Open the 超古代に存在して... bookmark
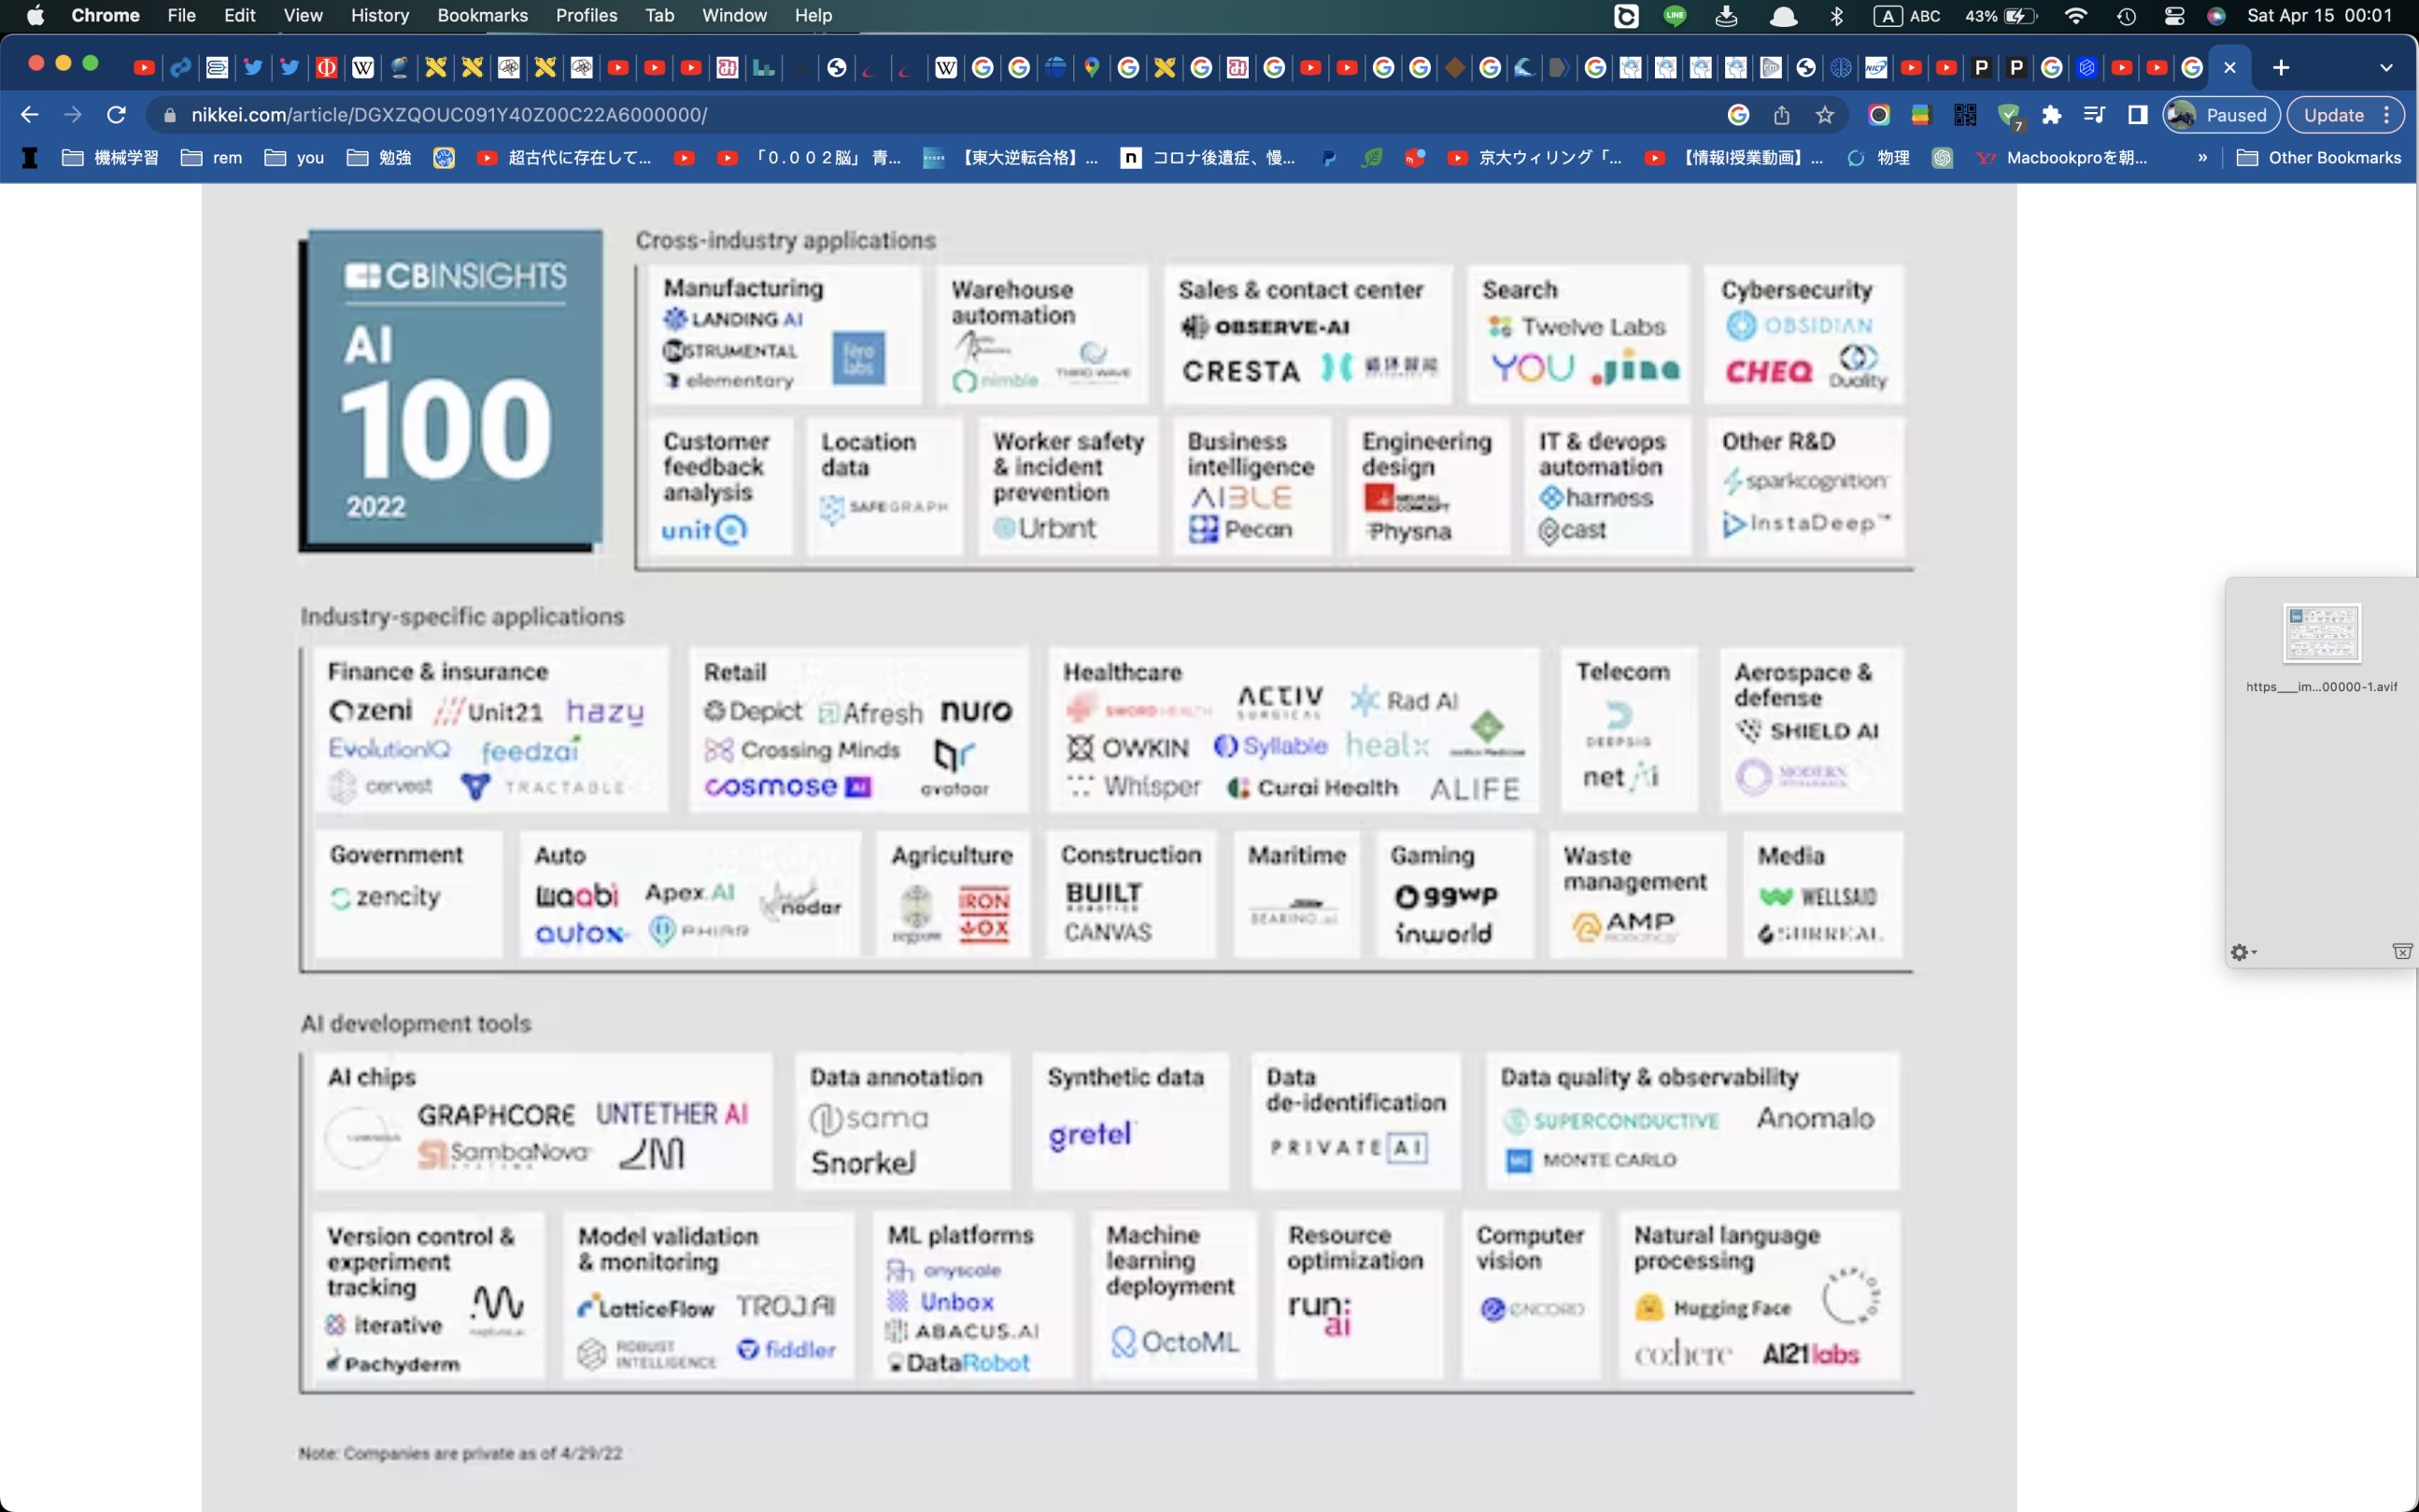The width and height of the screenshot is (2419, 1512). tap(565, 157)
